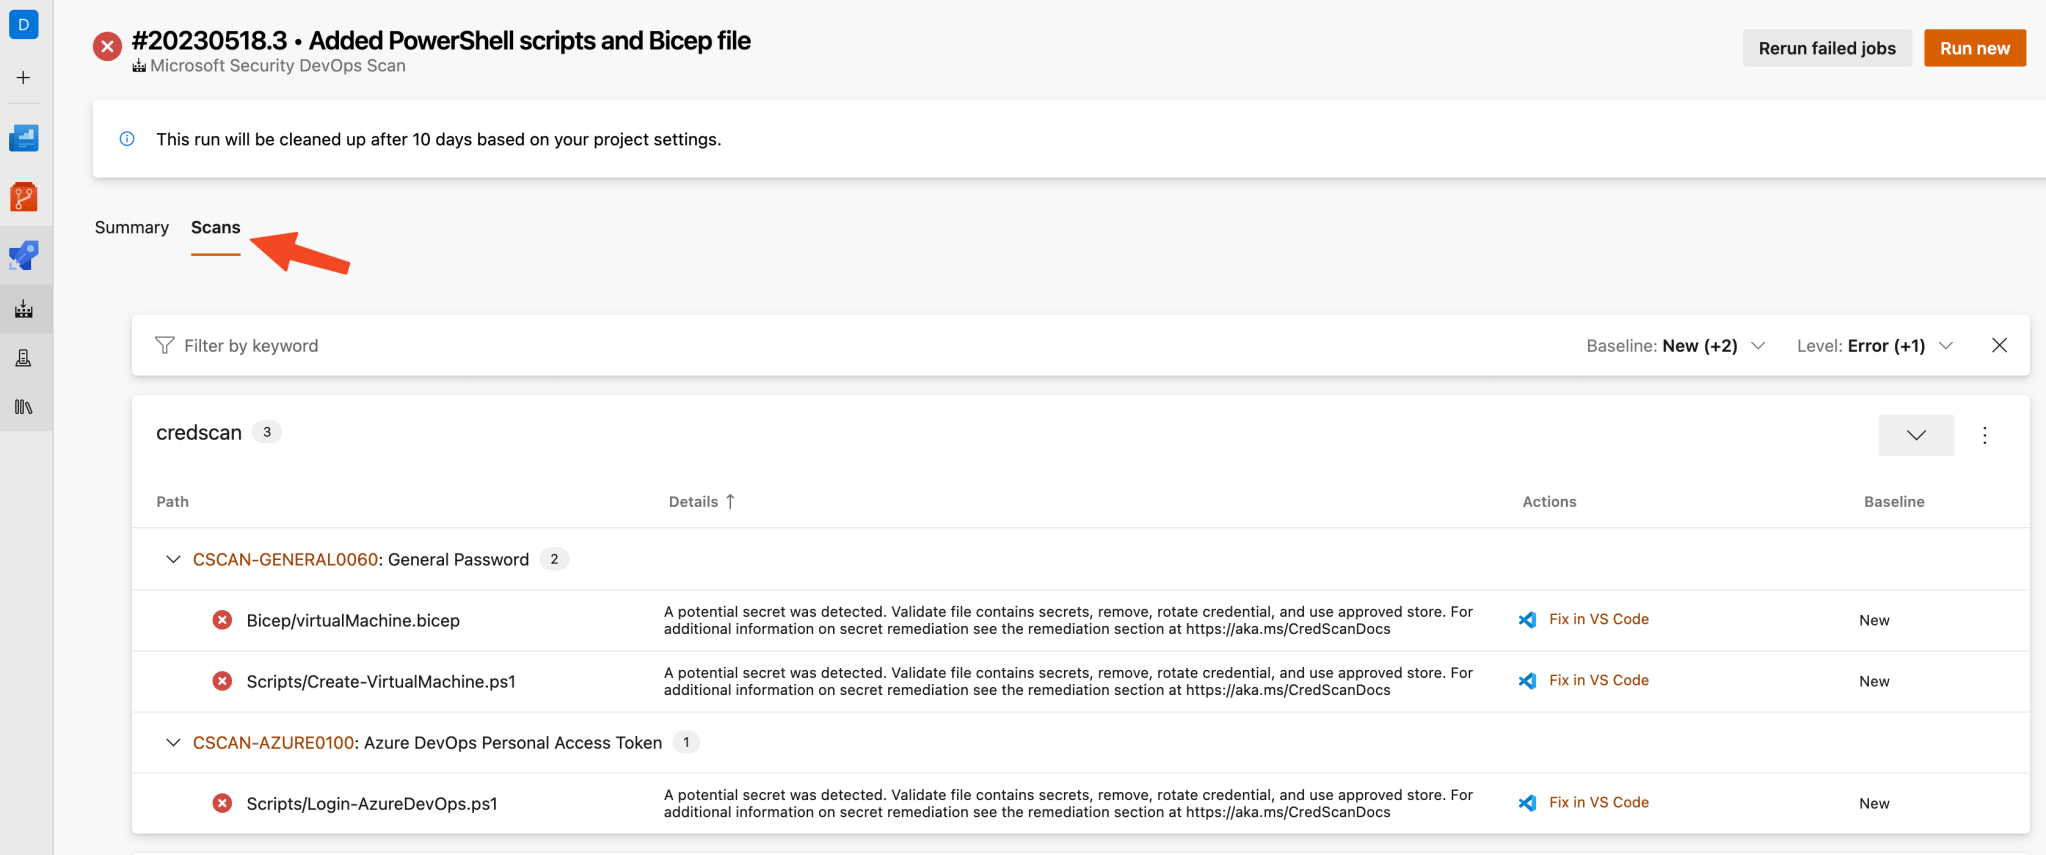This screenshot has width=2046, height=855.
Task: Open Azure Repos from the sidebar
Action: pyautogui.click(x=24, y=197)
